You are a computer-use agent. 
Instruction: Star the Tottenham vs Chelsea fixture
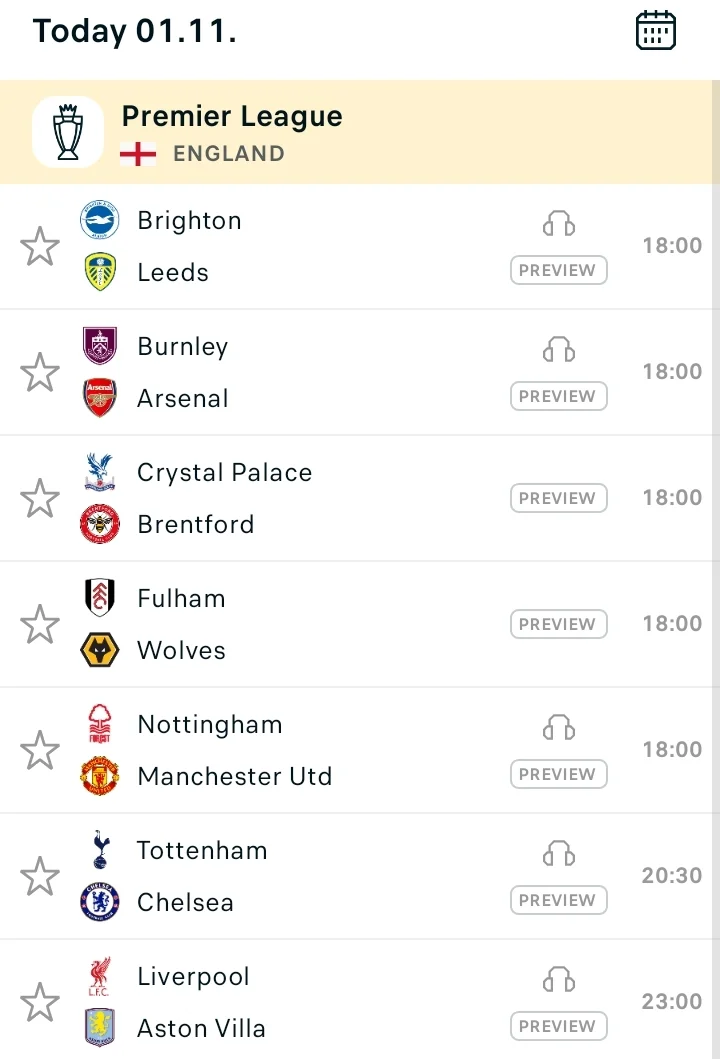click(40, 876)
